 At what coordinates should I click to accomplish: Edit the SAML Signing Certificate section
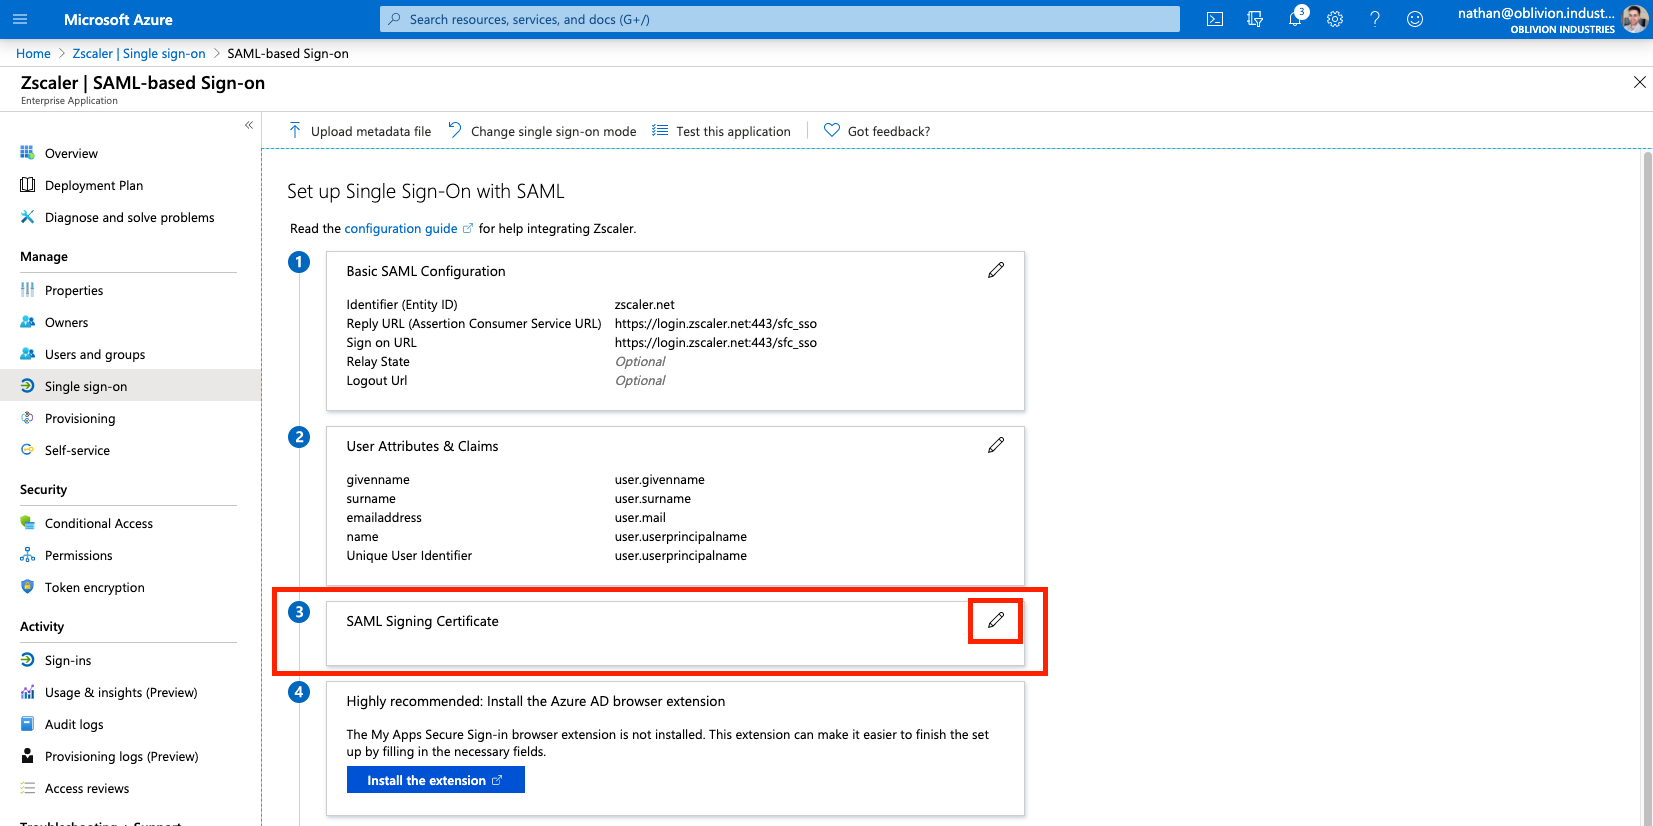click(996, 620)
